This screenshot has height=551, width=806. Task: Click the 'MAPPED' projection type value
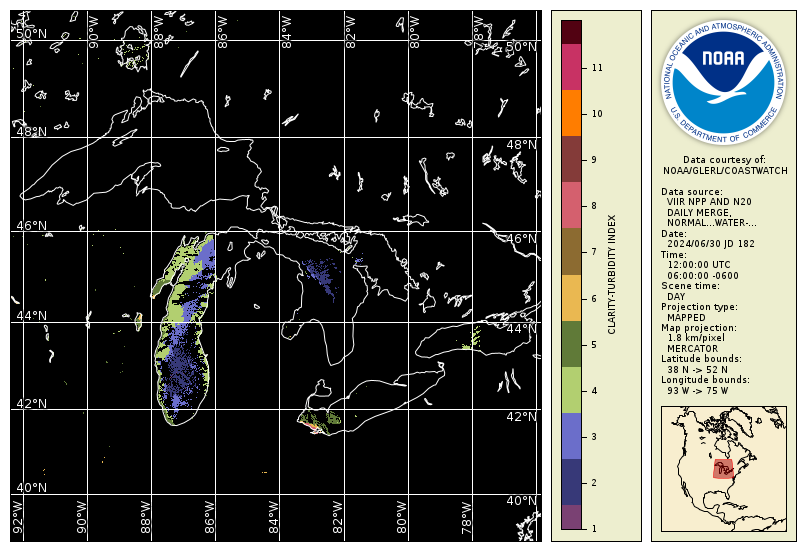point(686,318)
